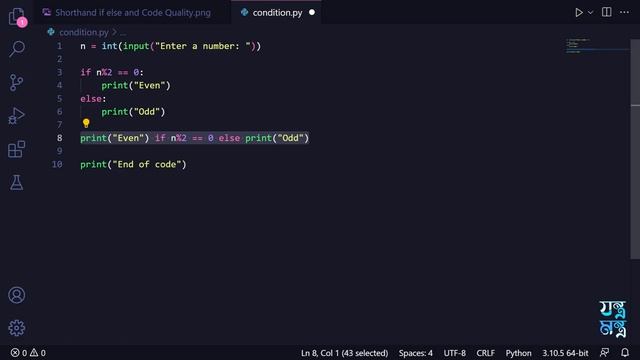
Task: Change end of line sequence CRLF
Action: pos(485,353)
